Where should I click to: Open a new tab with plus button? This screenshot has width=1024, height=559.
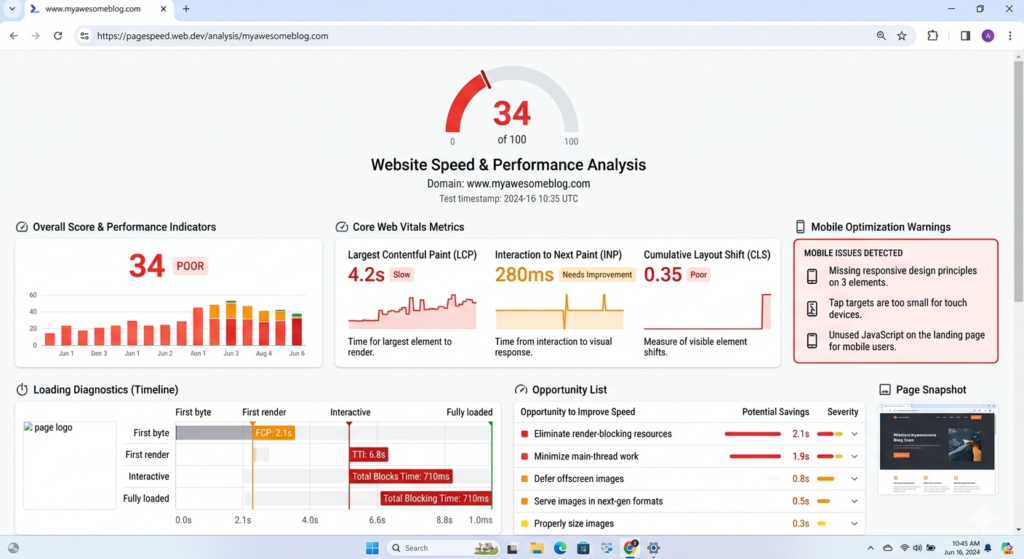(x=186, y=9)
